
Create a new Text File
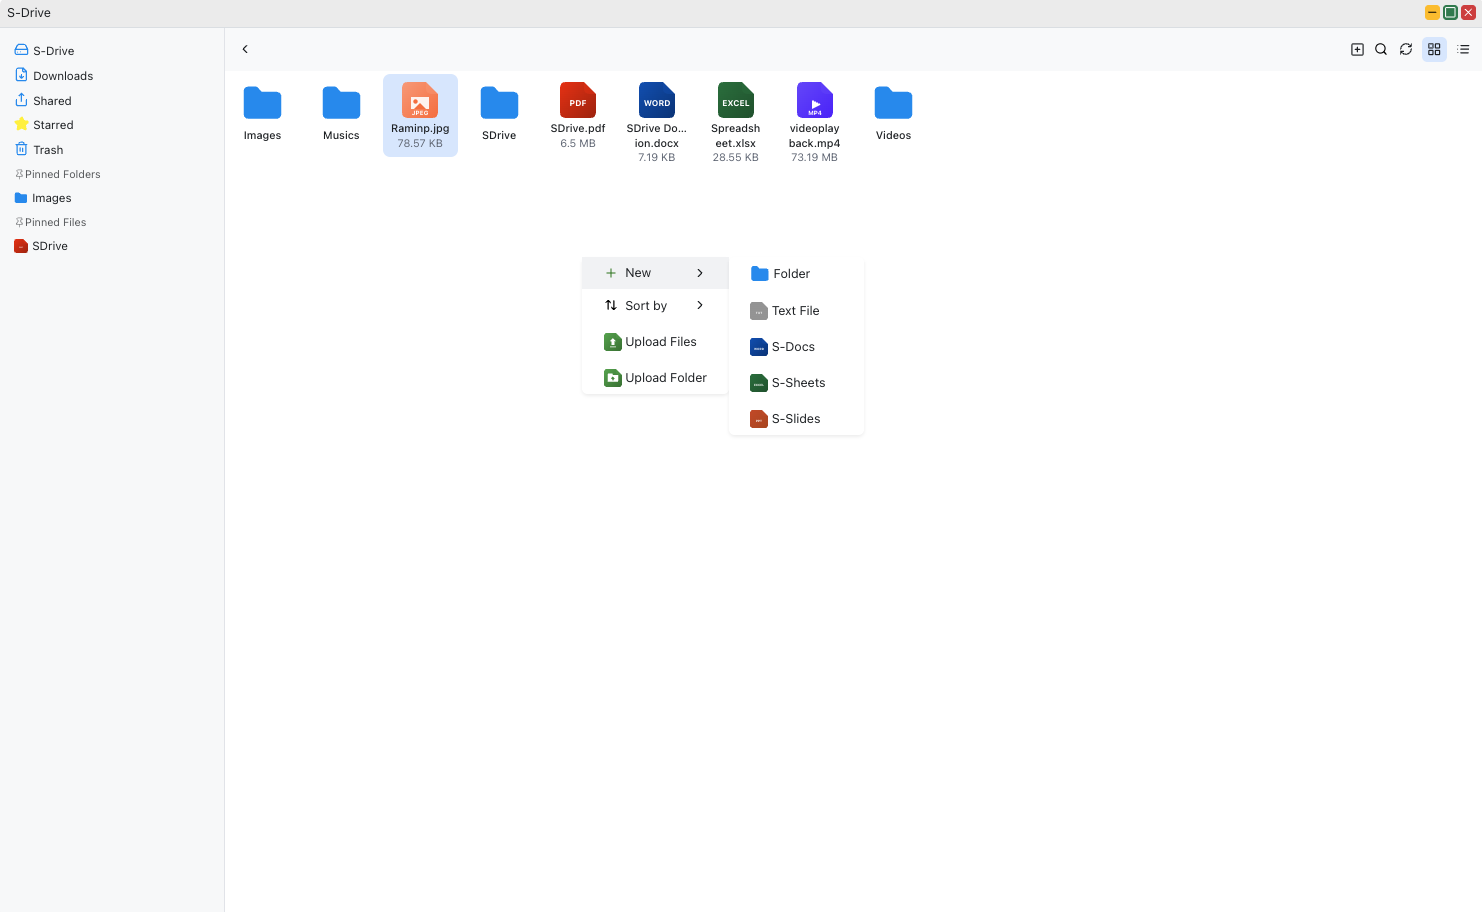click(795, 311)
